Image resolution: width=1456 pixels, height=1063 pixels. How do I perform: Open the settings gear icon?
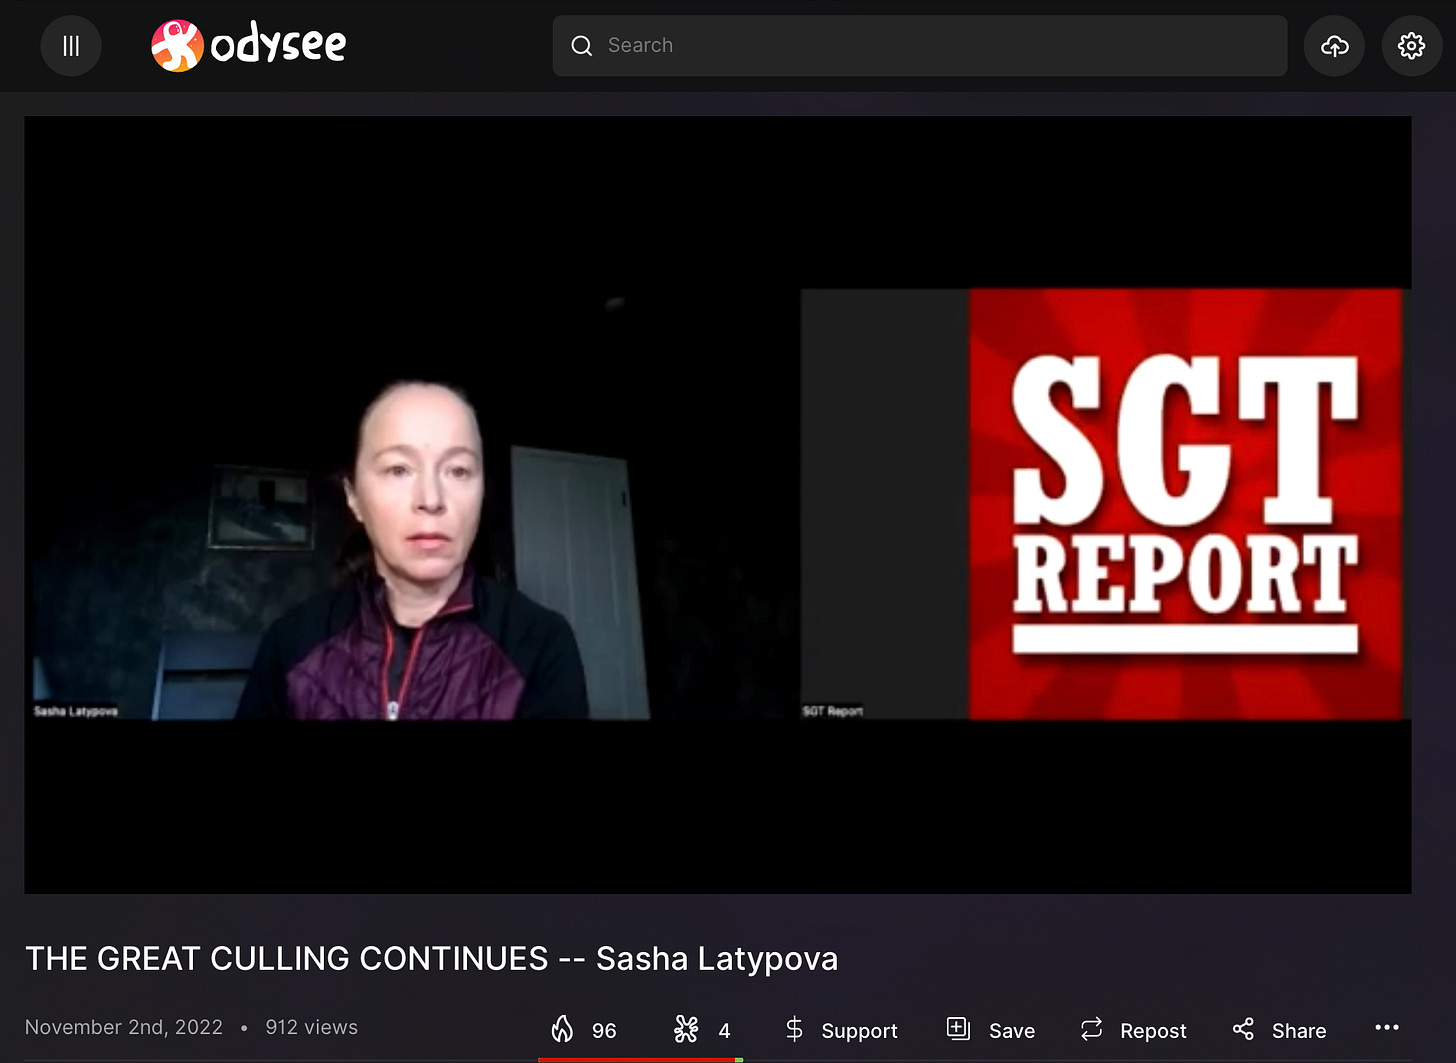1411,46
